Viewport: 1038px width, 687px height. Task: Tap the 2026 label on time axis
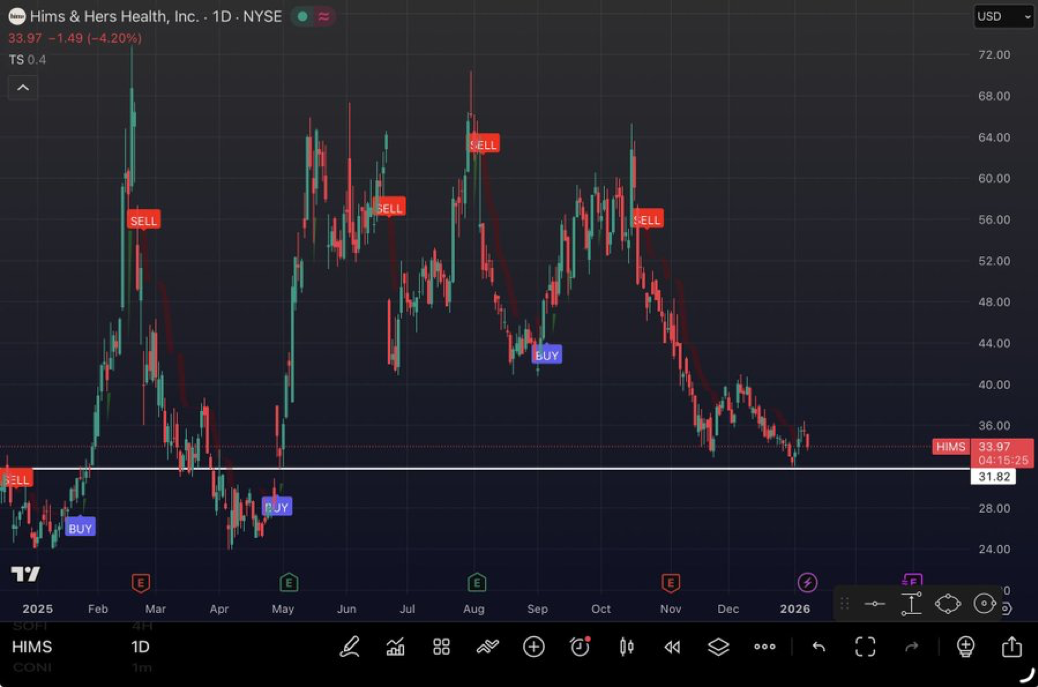(x=794, y=609)
